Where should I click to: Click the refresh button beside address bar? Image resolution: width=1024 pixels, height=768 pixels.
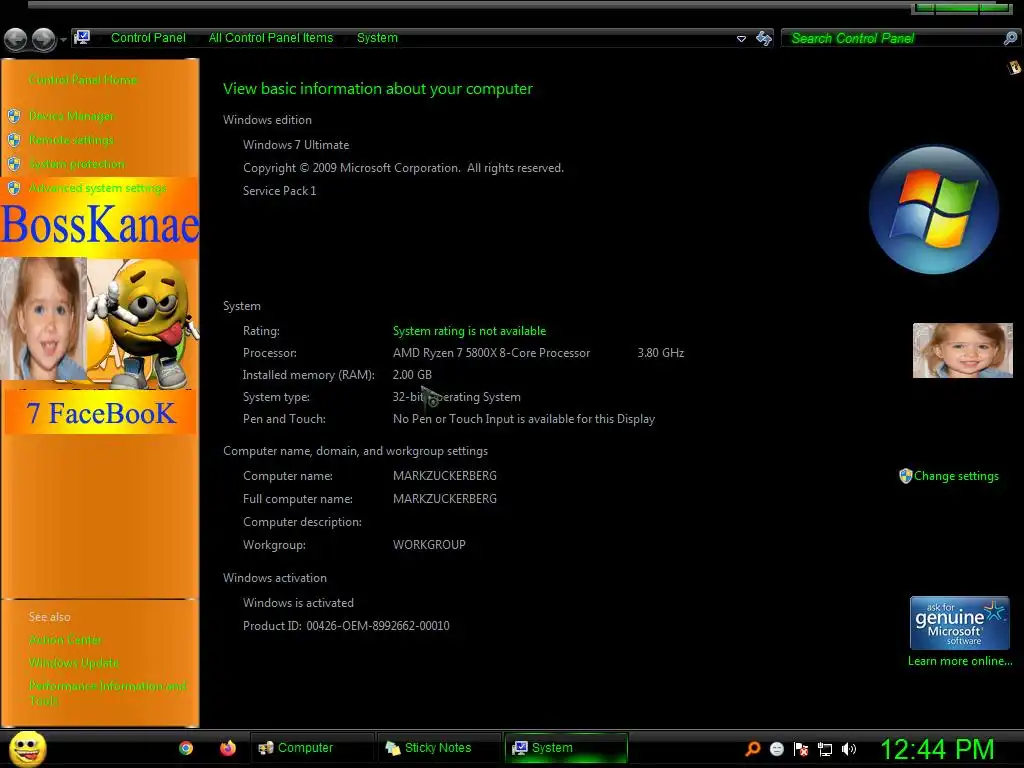(763, 38)
